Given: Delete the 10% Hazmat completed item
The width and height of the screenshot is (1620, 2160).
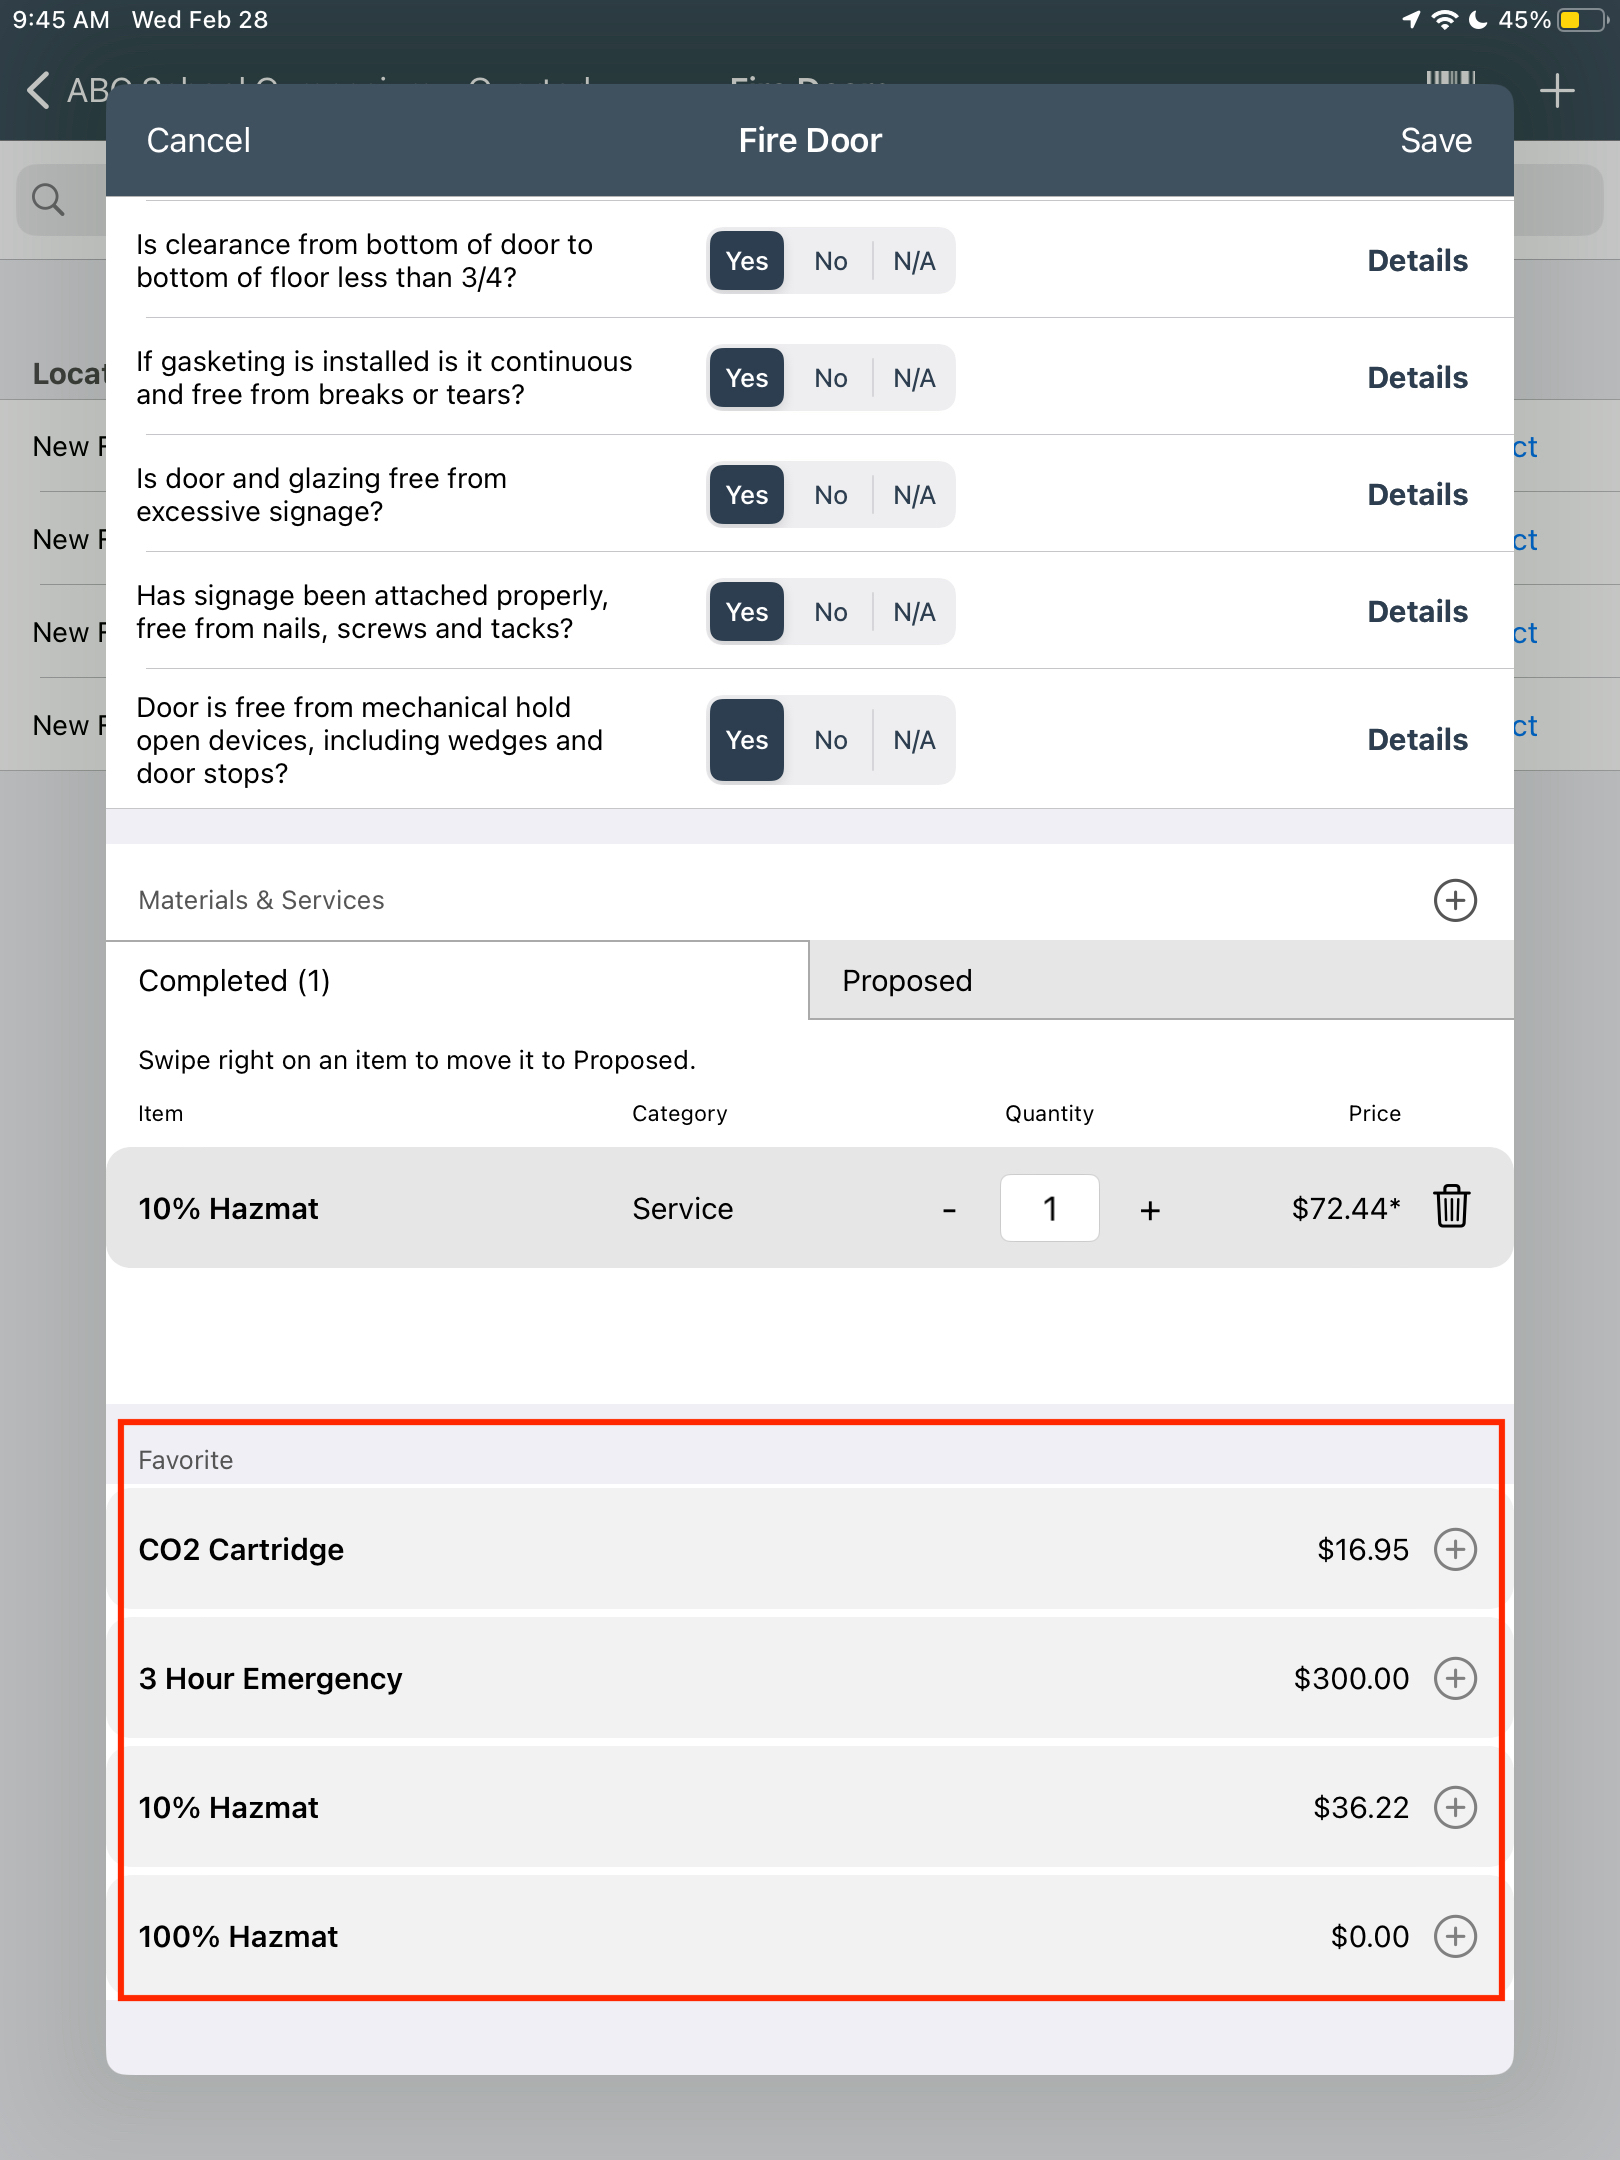Looking at the screenshot, I should (x=1451, y=1206).
